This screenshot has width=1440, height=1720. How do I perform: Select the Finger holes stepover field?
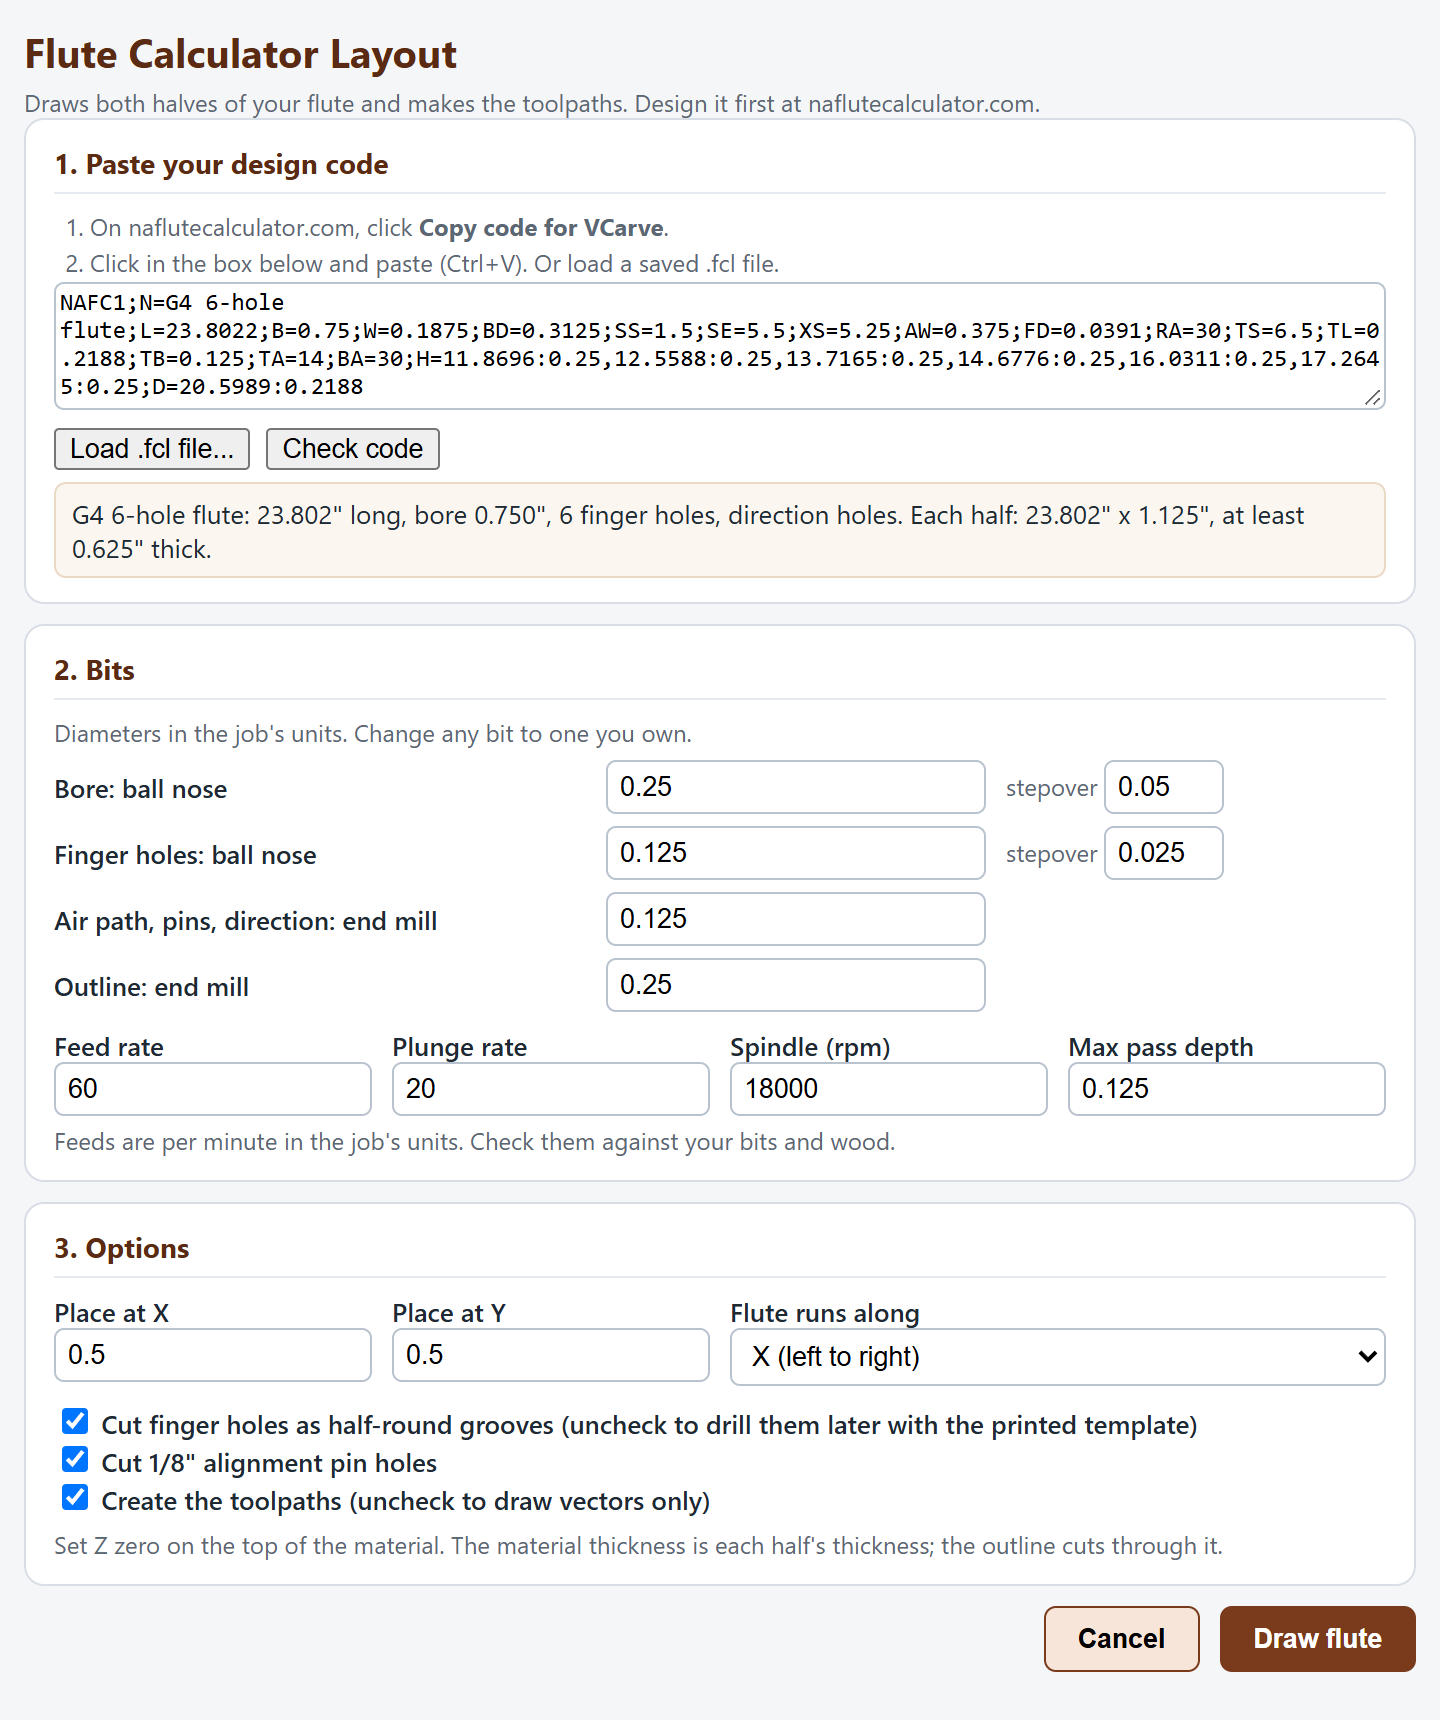pos(1163,853)
